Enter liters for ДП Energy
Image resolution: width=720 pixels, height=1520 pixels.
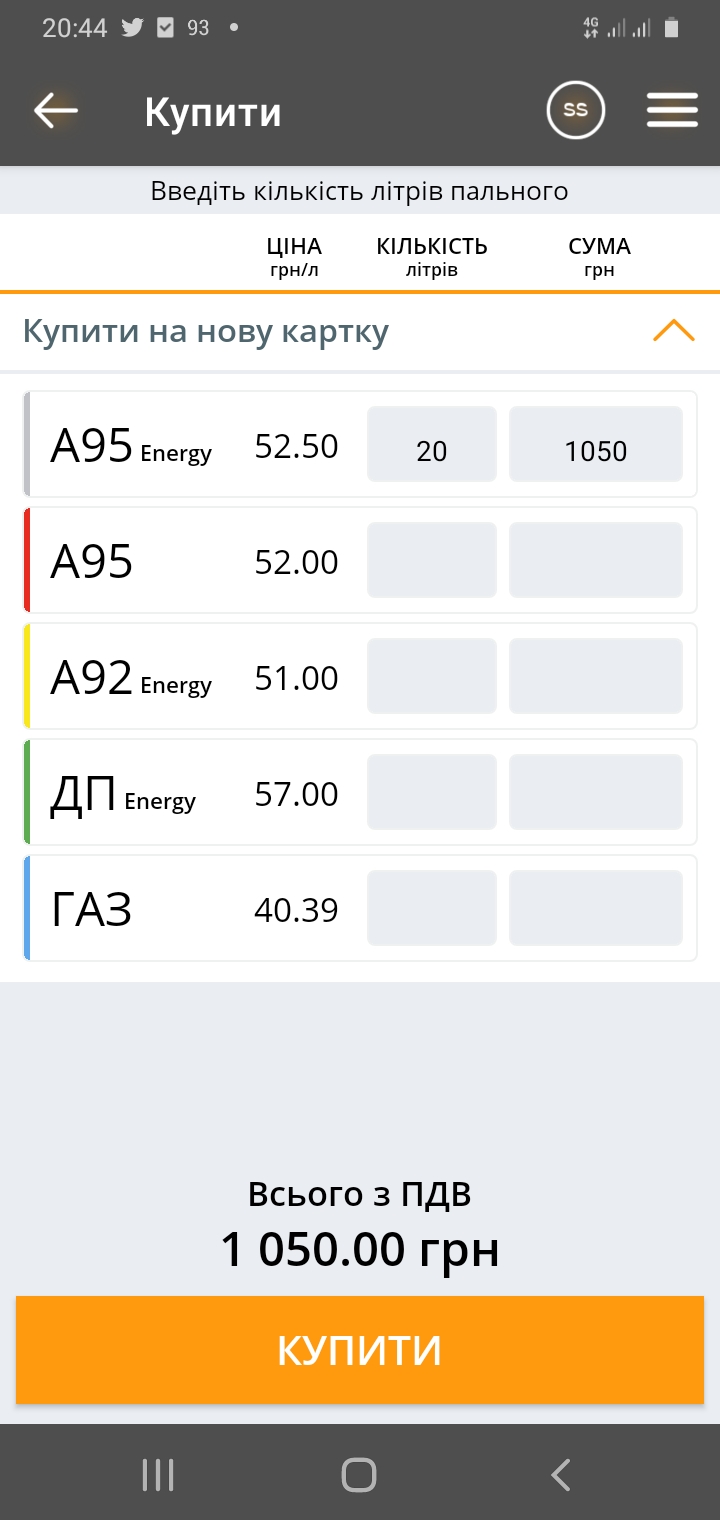432,792
